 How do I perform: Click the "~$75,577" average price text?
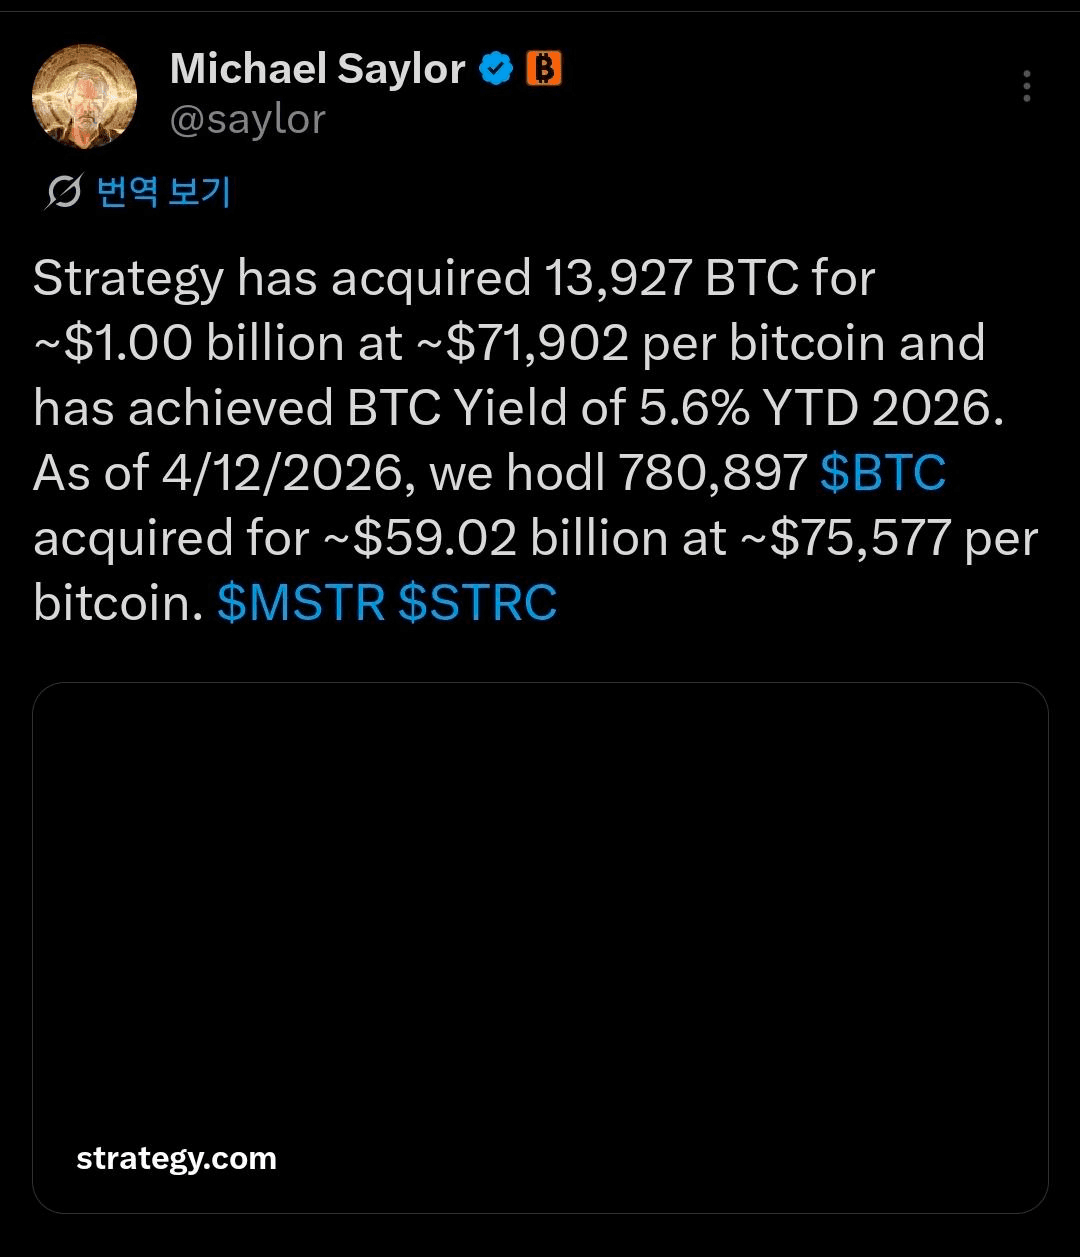(x=845, y=538)
